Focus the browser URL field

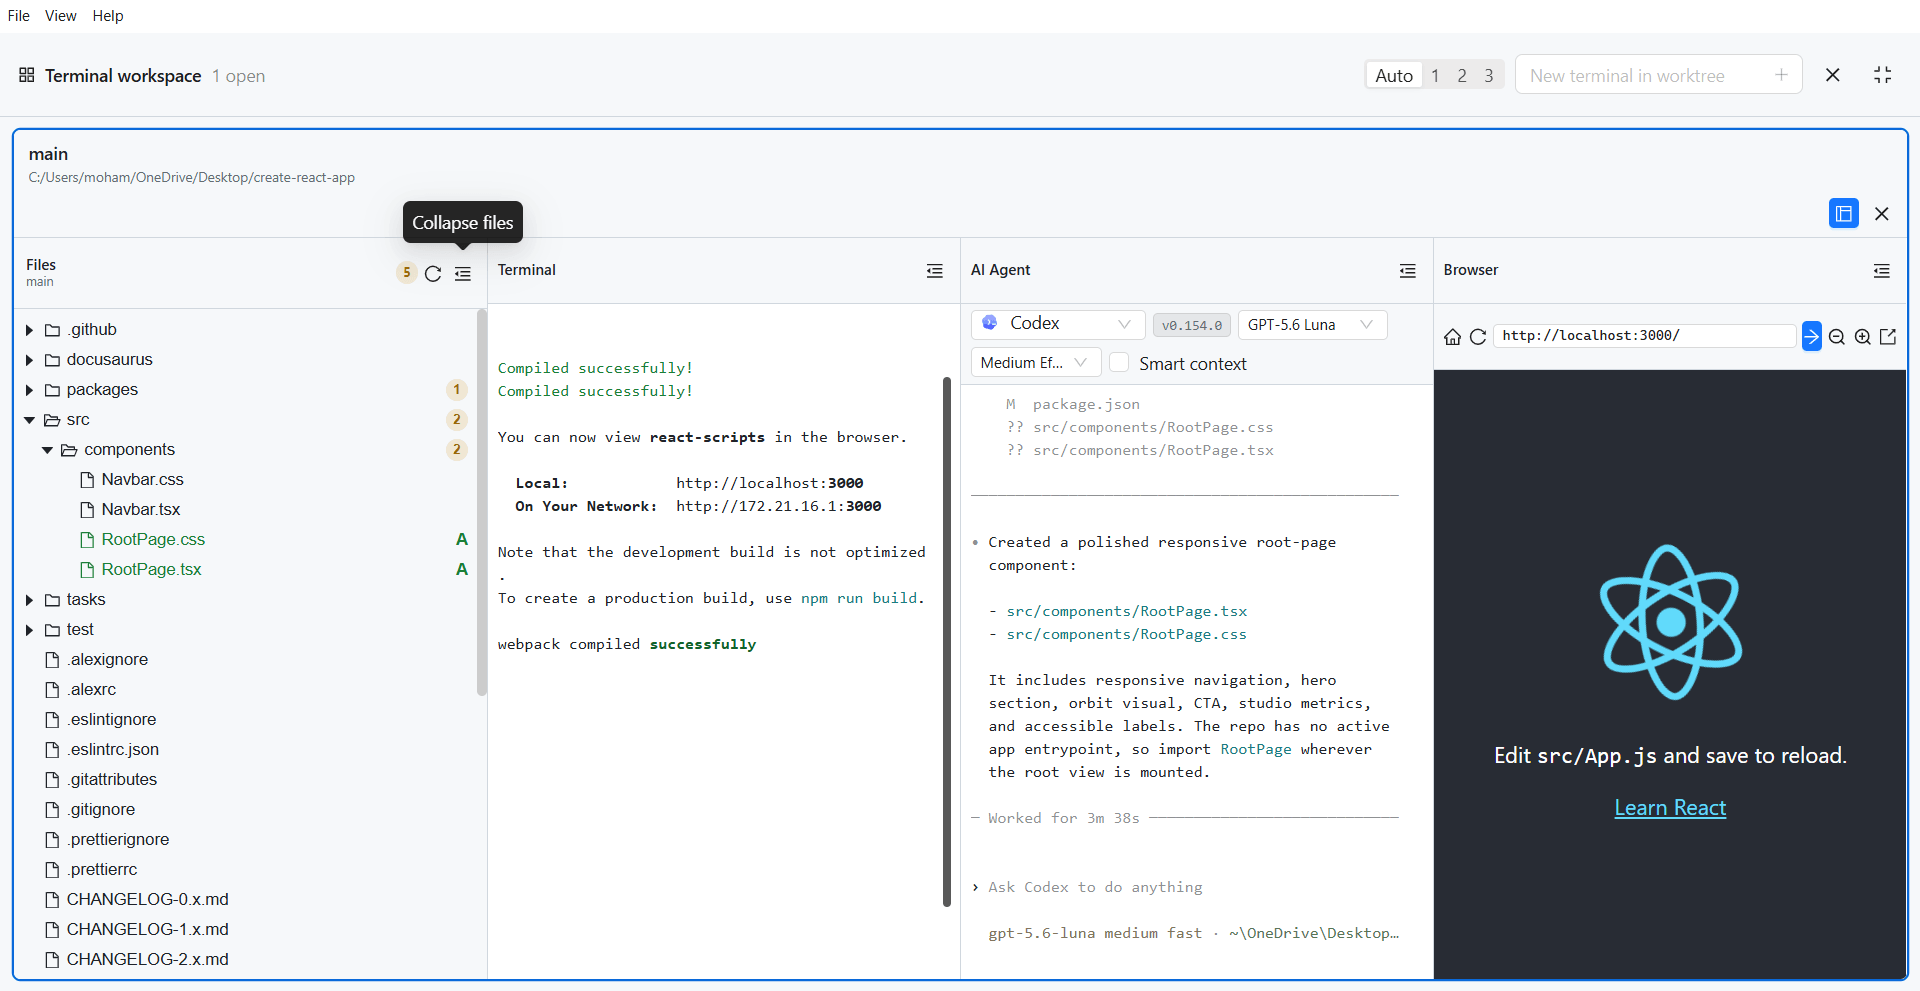(1645, 336)
